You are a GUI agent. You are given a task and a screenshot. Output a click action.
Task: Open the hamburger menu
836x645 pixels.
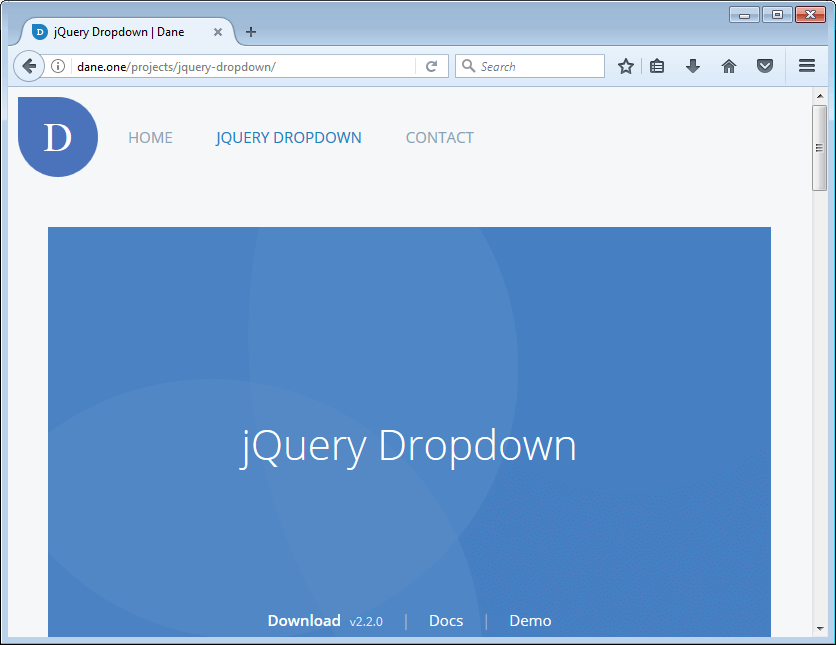pos(807,66)
